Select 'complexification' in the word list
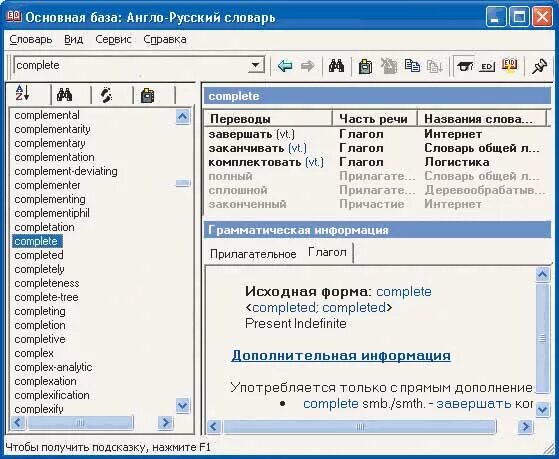This screenshot has height=459, width=559. tap(52, 396)
